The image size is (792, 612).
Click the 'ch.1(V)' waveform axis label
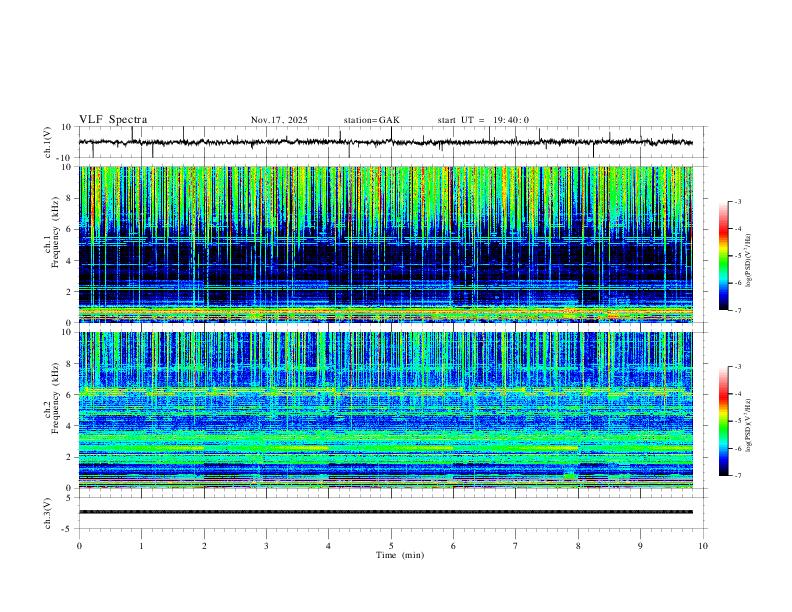coord(48,142)
